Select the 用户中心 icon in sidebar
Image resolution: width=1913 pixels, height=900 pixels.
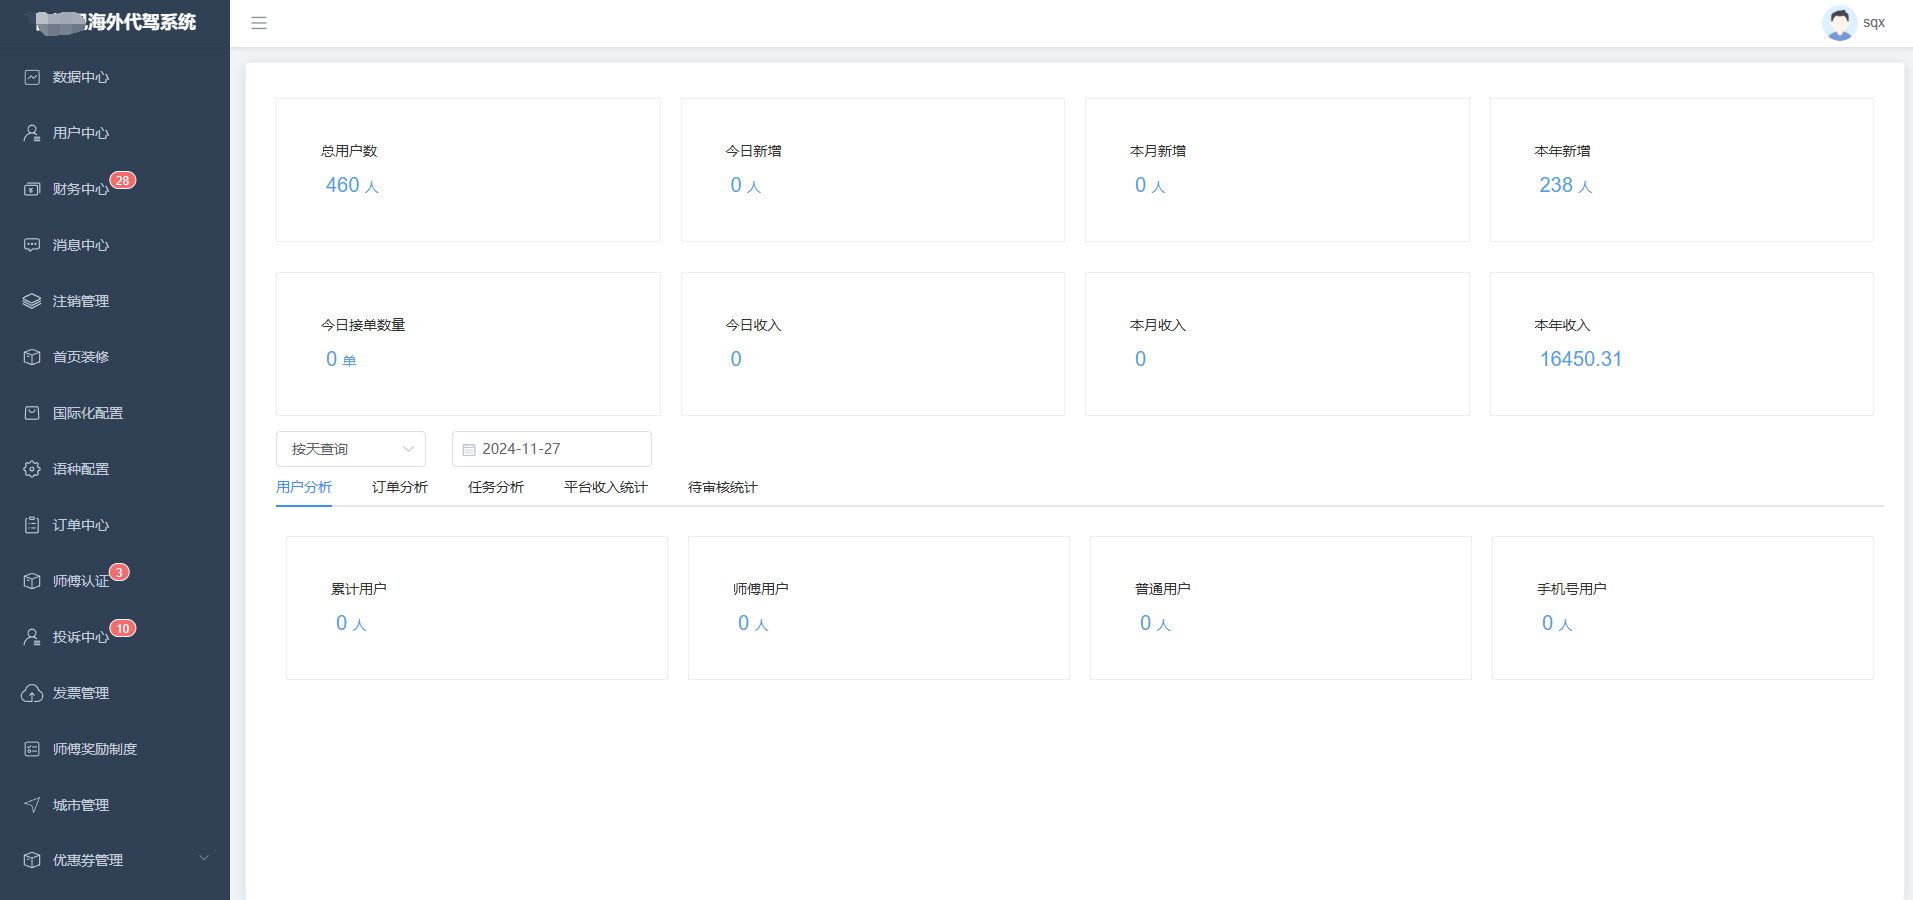(32, 132)
